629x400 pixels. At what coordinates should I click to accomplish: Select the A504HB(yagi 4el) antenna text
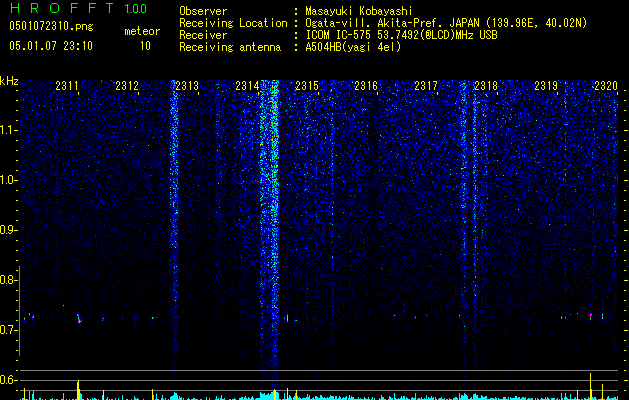point(353,47)
